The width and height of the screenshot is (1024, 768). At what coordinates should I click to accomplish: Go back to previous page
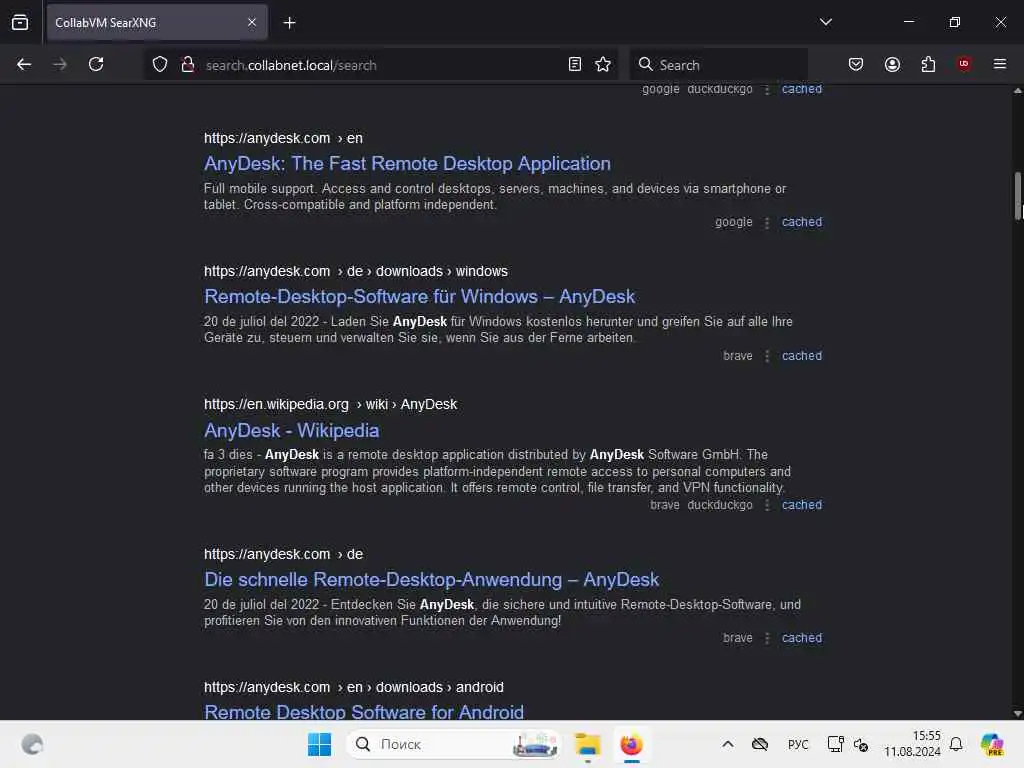pos(24,65)
